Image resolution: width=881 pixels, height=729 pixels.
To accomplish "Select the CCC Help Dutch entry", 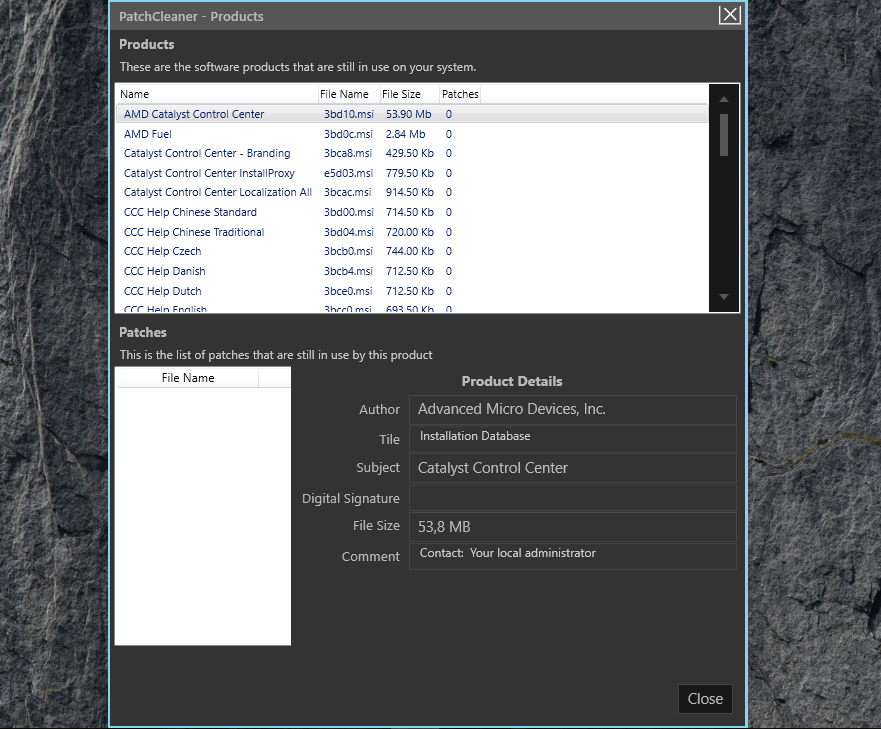I will point(162,291).
